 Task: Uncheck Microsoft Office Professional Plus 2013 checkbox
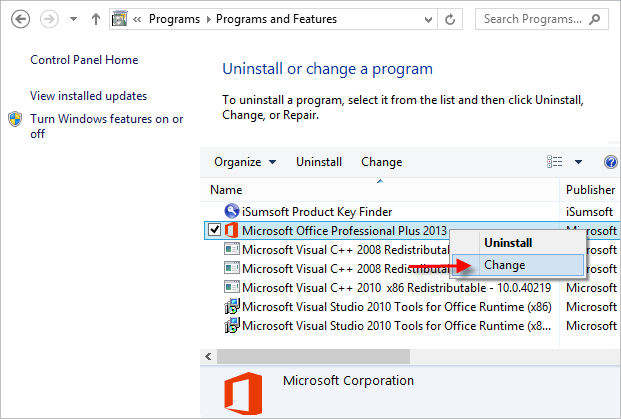click(214, 230)
